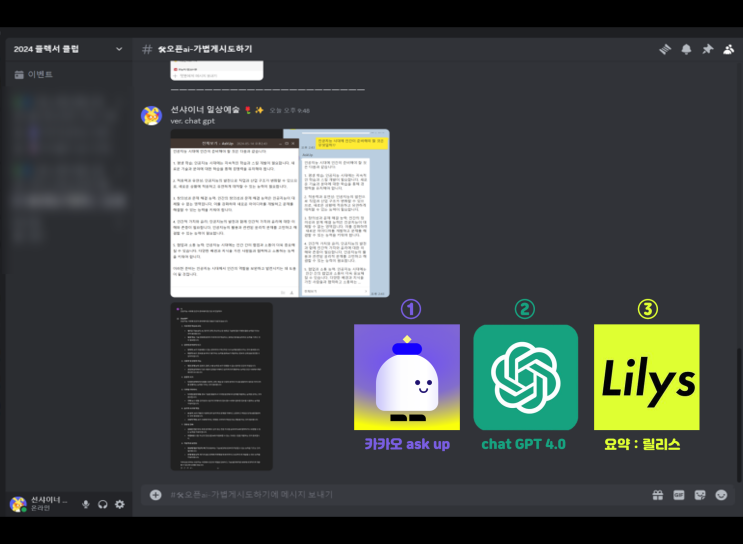Click the notification bell icon
The height and width of the screenshot is (544, 743).
pos(686,49)
